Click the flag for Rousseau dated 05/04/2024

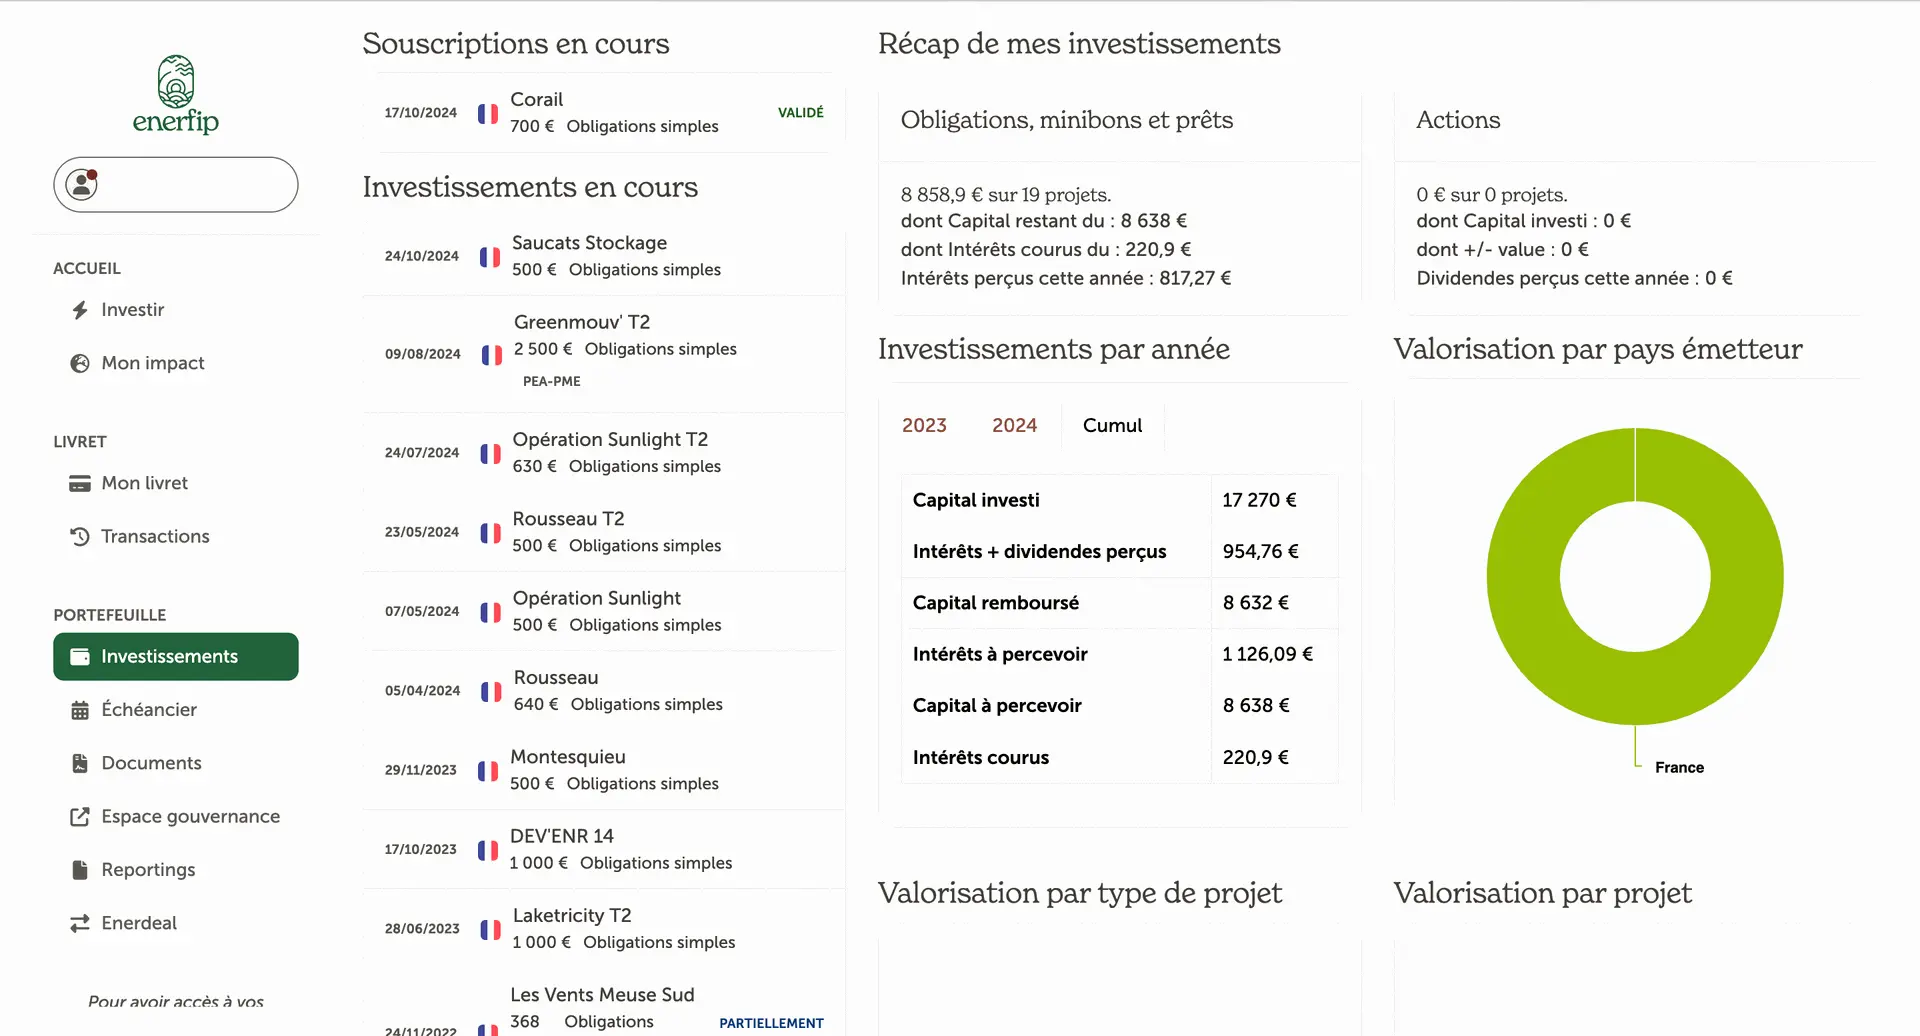coord(492,692)
